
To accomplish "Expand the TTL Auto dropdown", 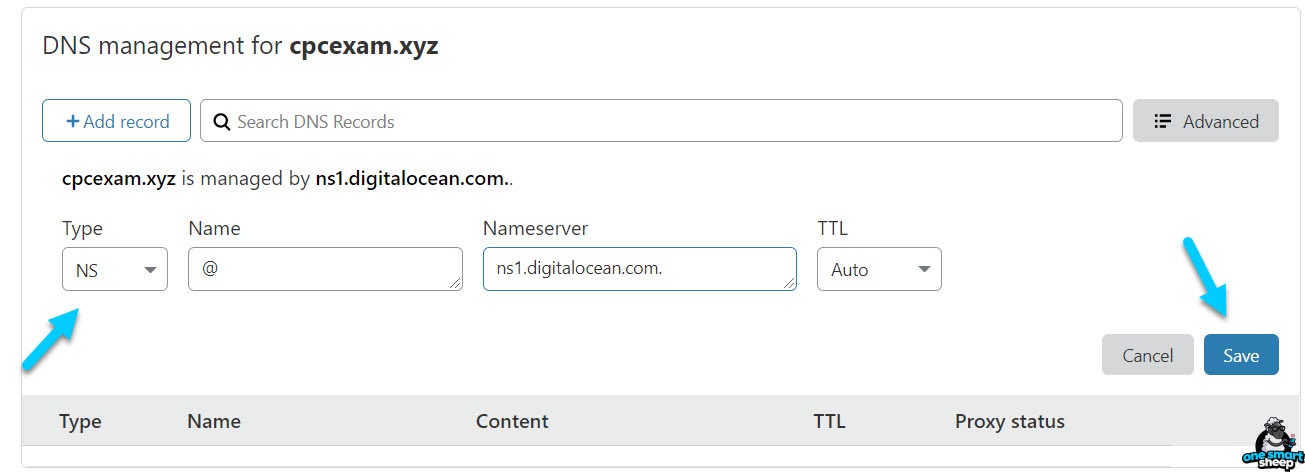I will pyautogui.click(x=879, y=269).
